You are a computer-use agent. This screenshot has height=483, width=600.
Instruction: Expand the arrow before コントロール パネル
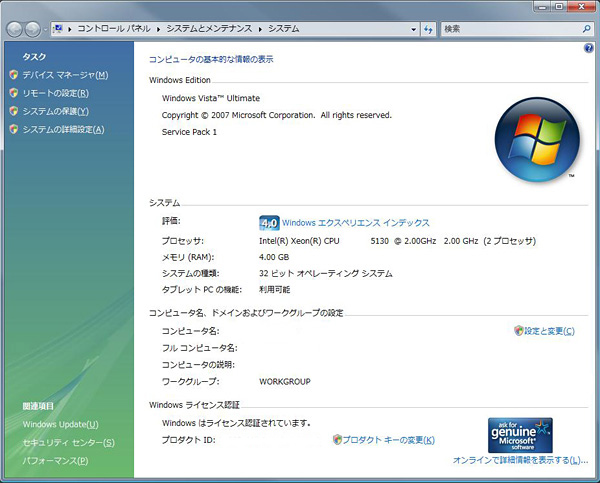(x=70, y=29)
